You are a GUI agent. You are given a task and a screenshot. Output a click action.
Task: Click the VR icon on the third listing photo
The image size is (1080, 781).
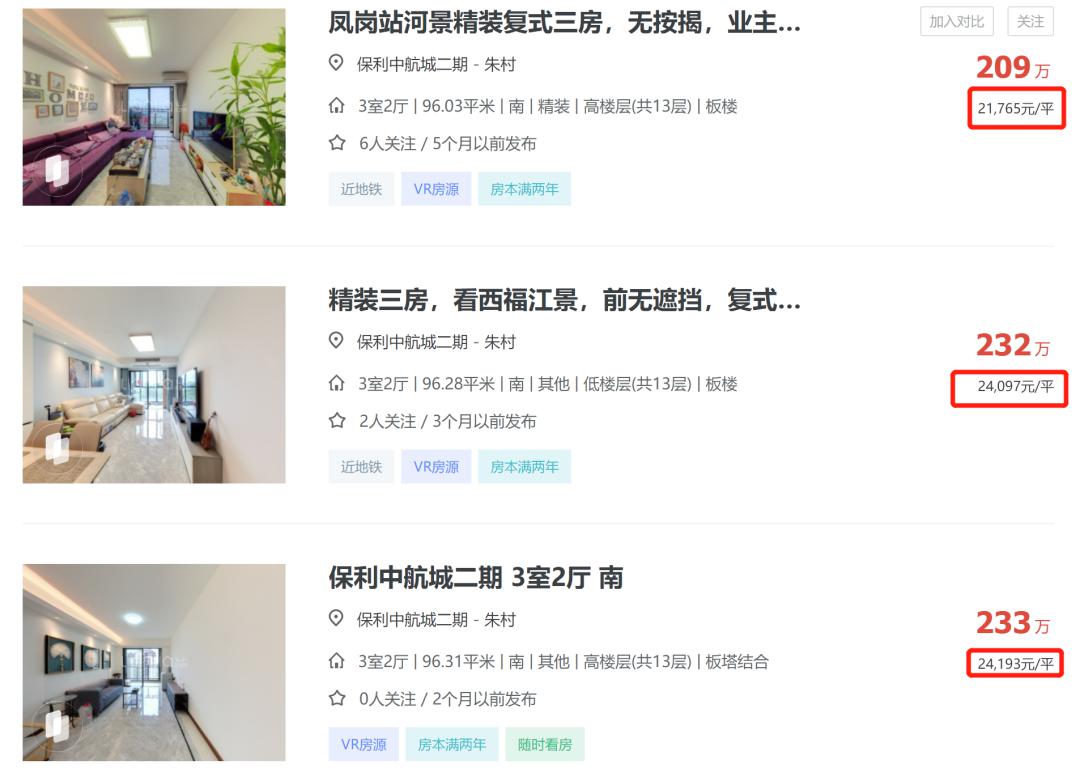point(56,725)
